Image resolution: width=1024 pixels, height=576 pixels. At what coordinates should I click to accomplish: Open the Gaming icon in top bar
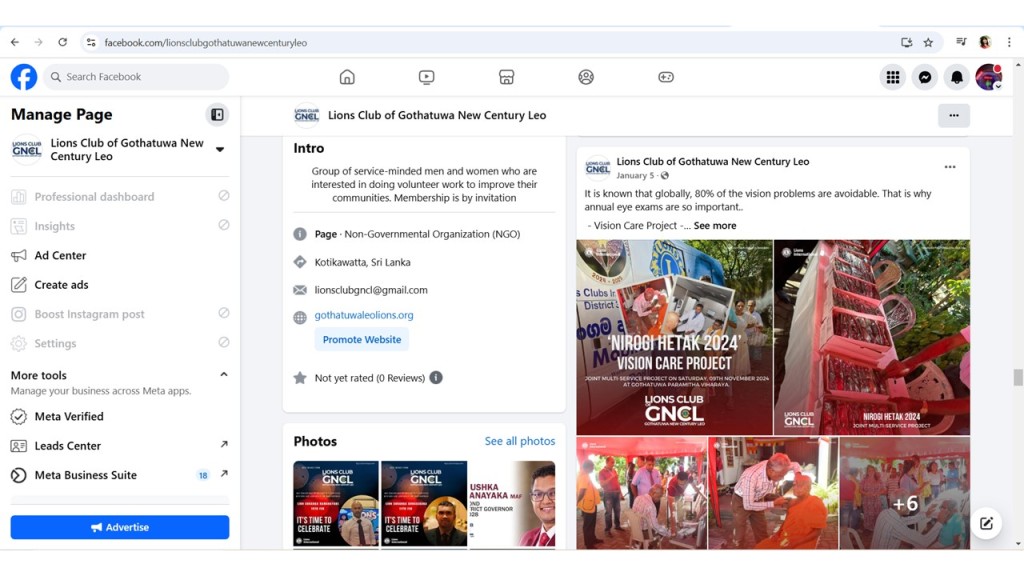(665, 77)
